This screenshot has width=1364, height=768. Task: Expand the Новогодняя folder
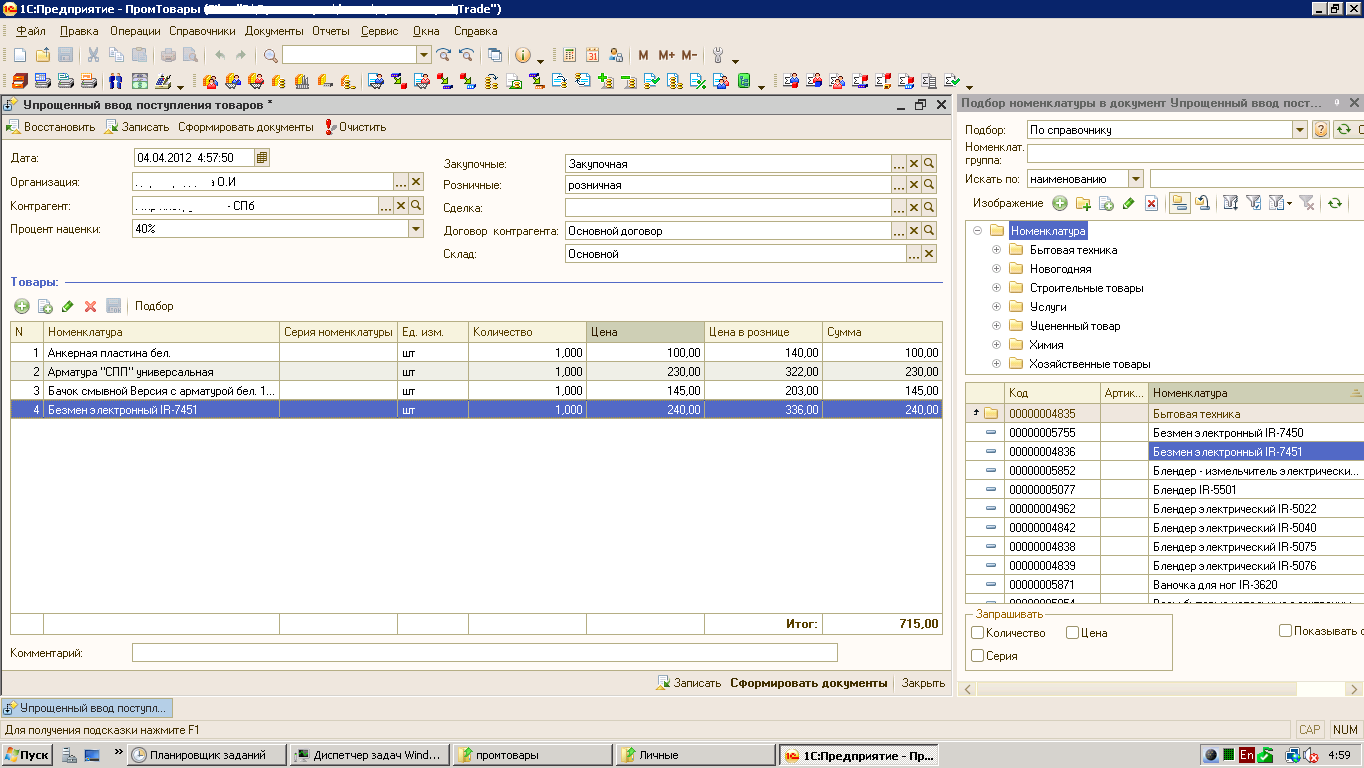996,269
